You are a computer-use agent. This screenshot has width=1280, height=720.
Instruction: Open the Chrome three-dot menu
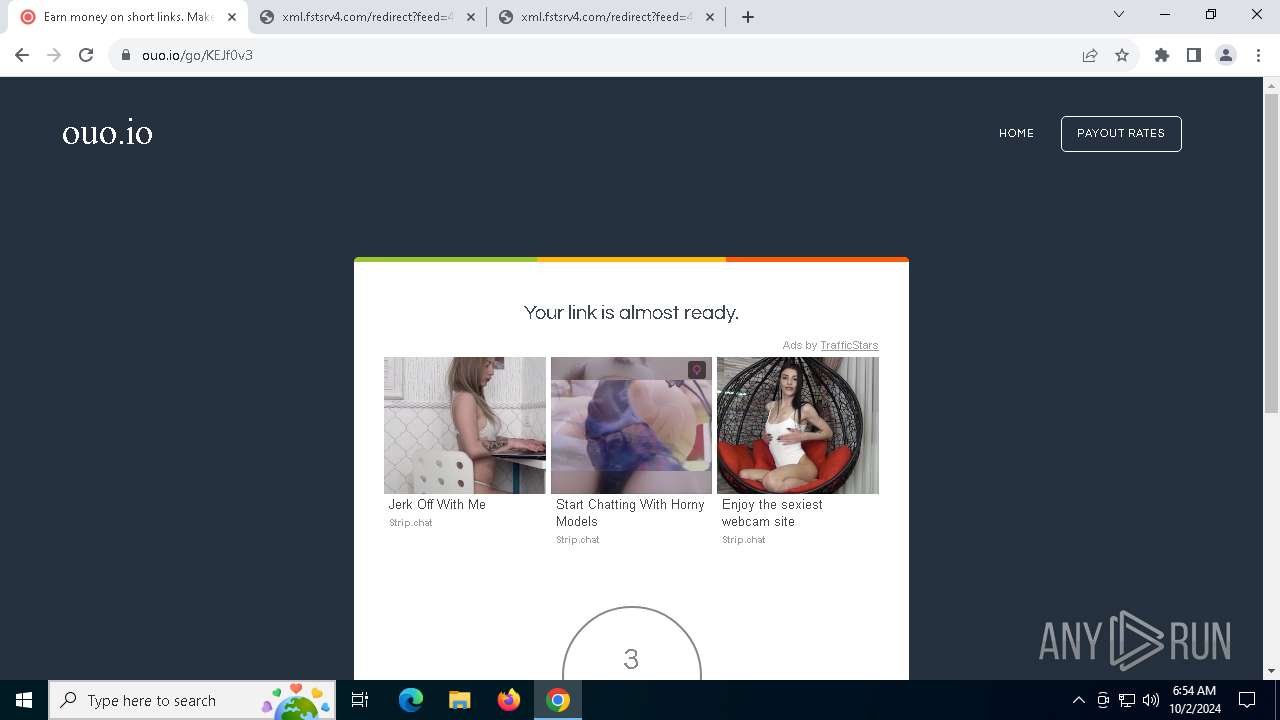pyautogui.click(x=1256, y=55)
